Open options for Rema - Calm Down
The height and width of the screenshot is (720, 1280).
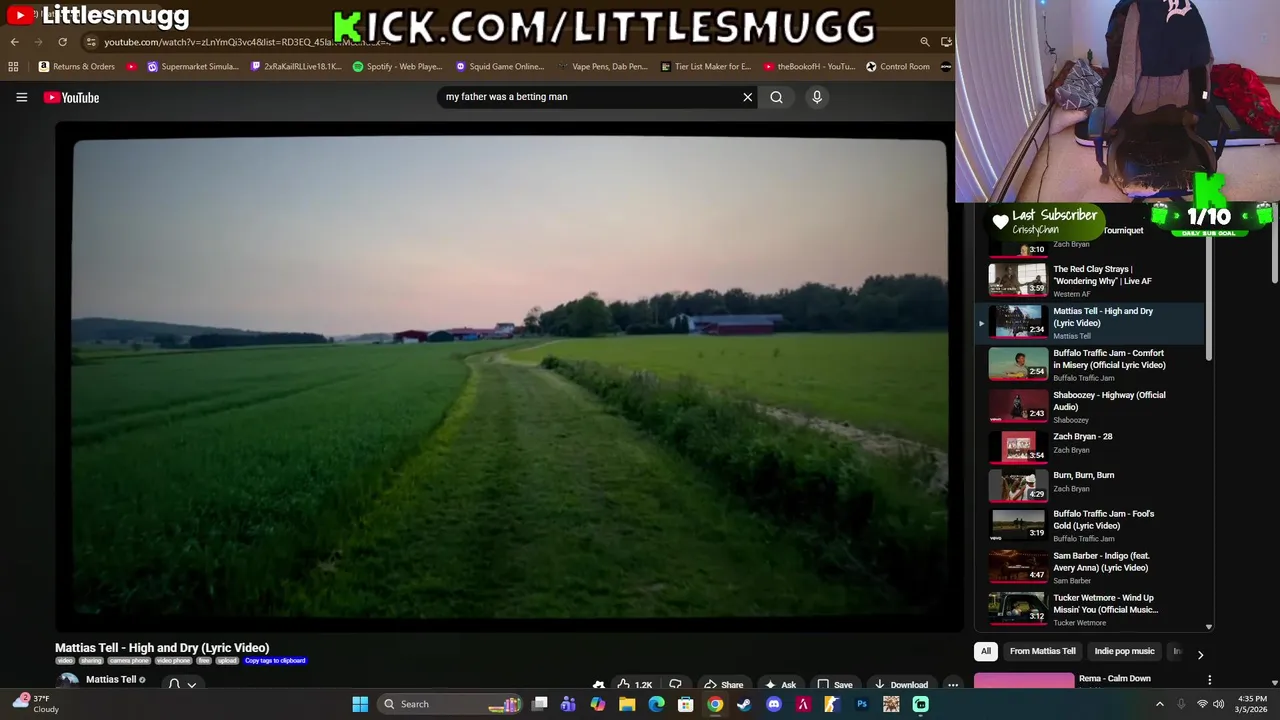click(x=1209, y=680)
